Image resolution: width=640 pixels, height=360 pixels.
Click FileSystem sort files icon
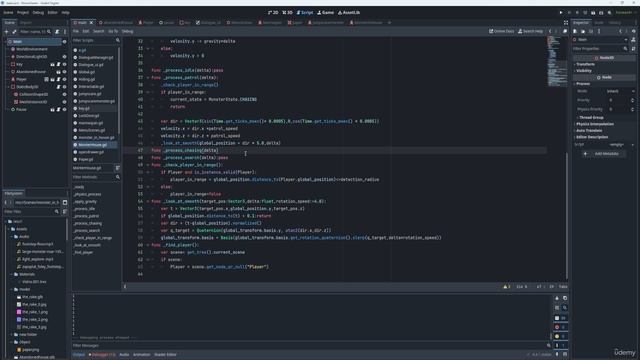(64, 212)
